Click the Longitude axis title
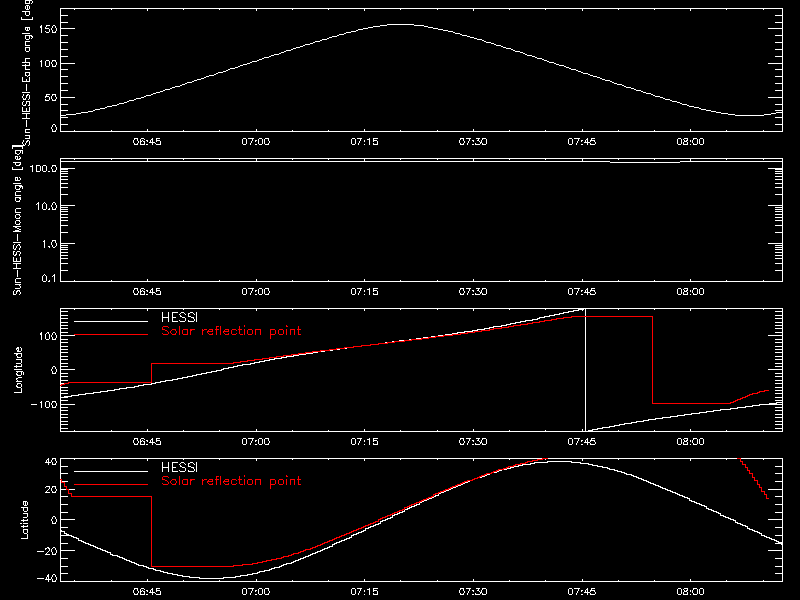Viewport: 800px width, 600px height. (x=18, y=370)
